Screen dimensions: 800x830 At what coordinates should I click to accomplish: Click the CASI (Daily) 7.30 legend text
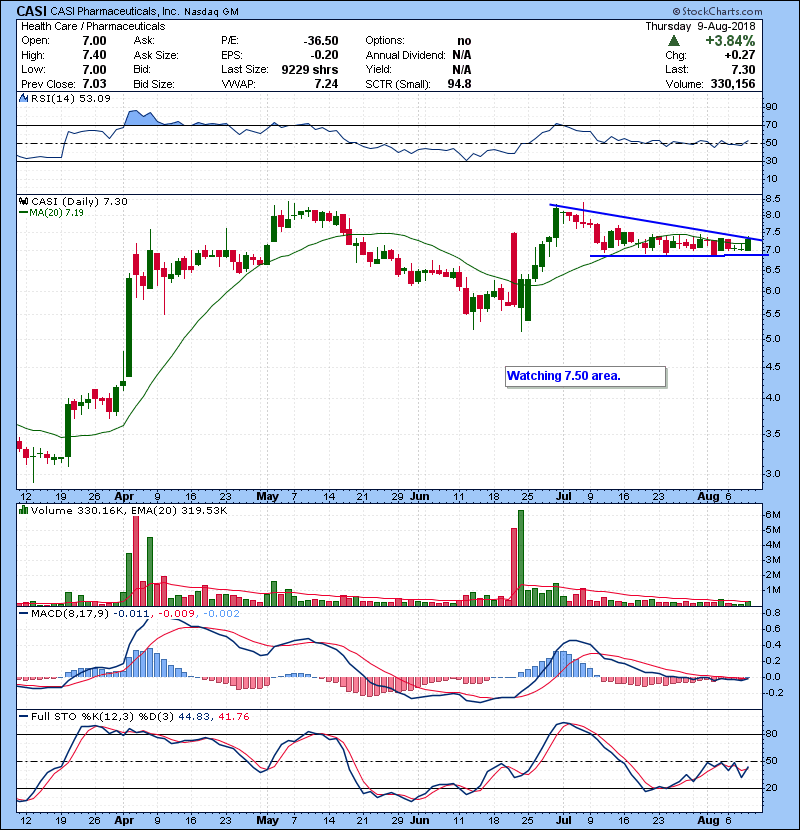coord(79,202)
